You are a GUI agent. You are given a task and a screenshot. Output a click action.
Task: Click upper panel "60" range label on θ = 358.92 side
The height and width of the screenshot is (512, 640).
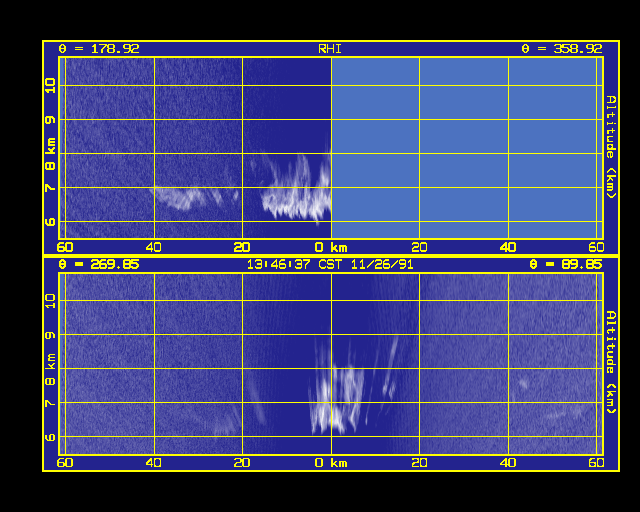[x=596, y=247]
